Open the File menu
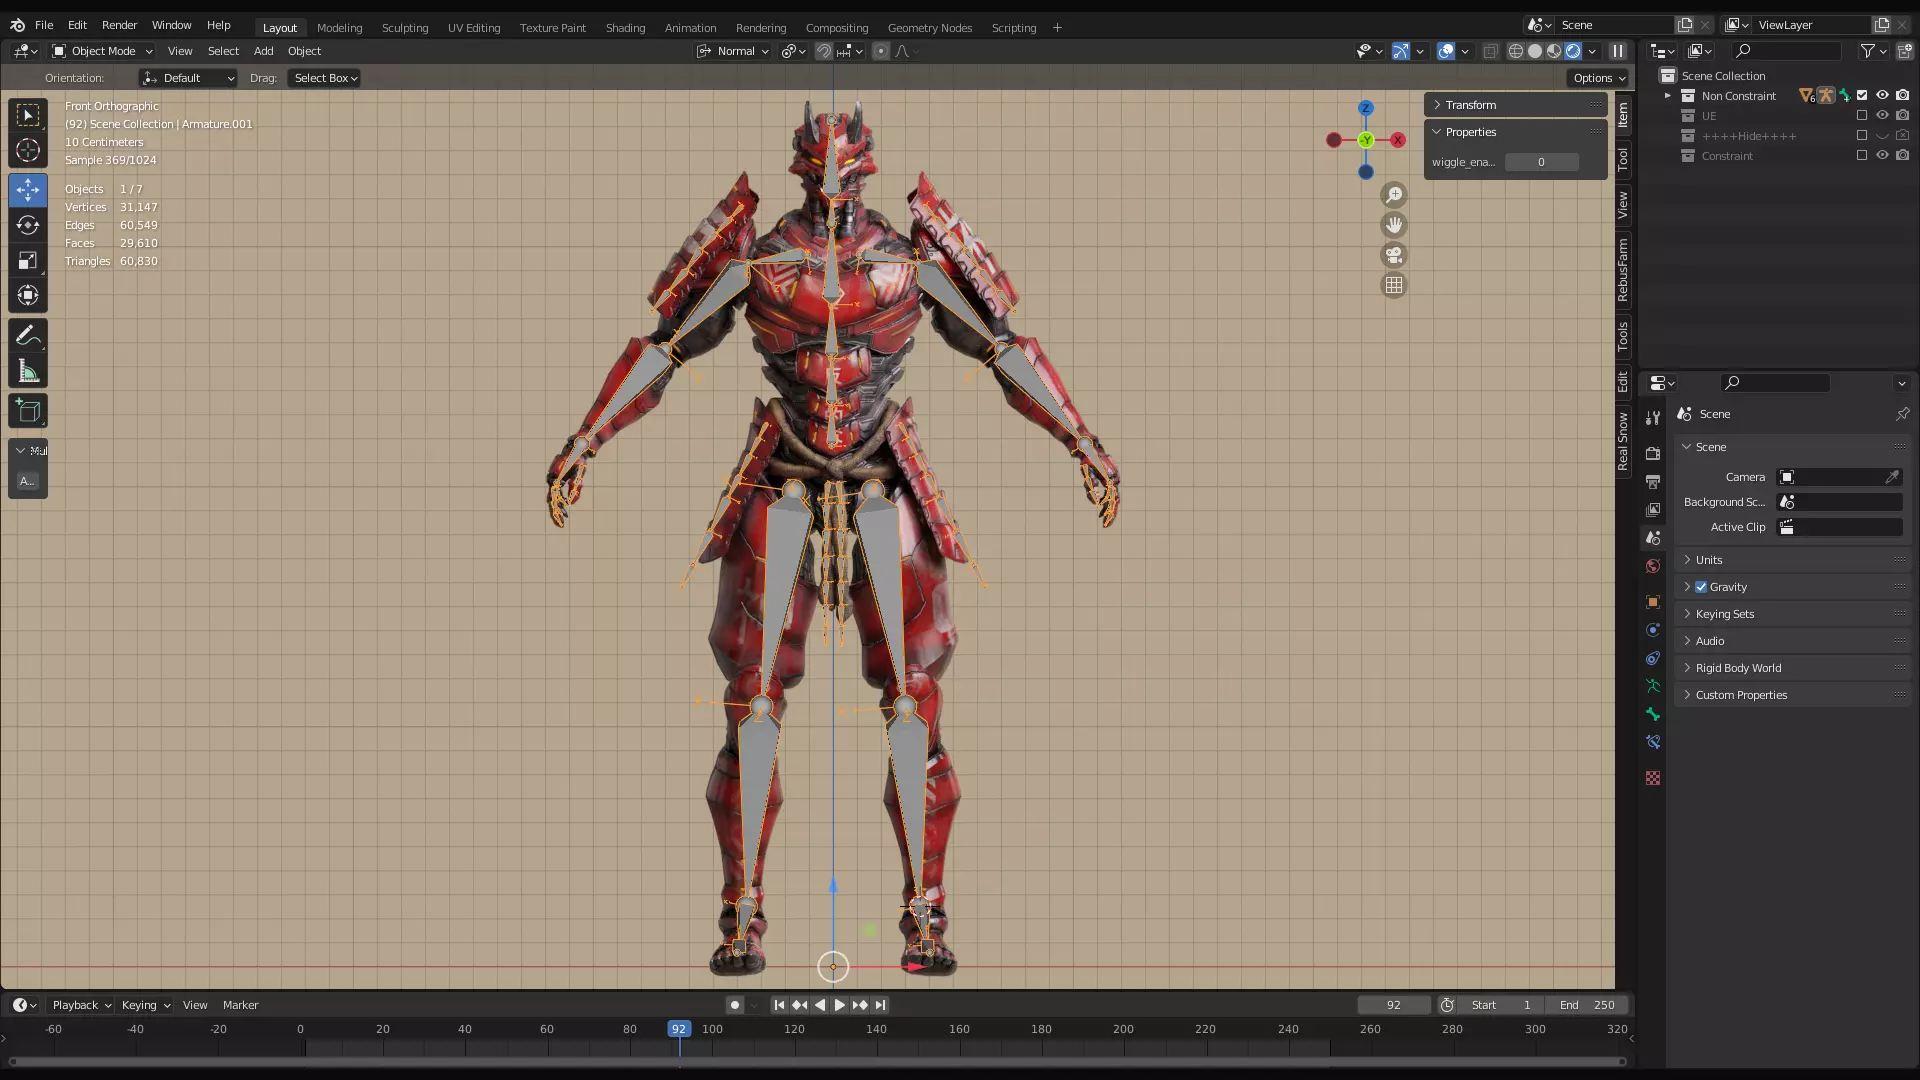The height and width of the screenshot is (1080, 1920). point(44,25)
